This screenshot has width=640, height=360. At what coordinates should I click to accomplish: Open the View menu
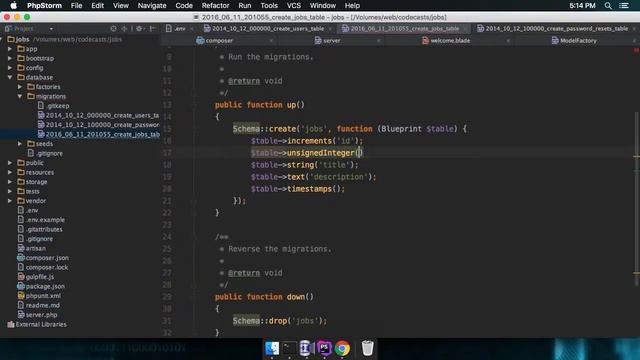120,5
